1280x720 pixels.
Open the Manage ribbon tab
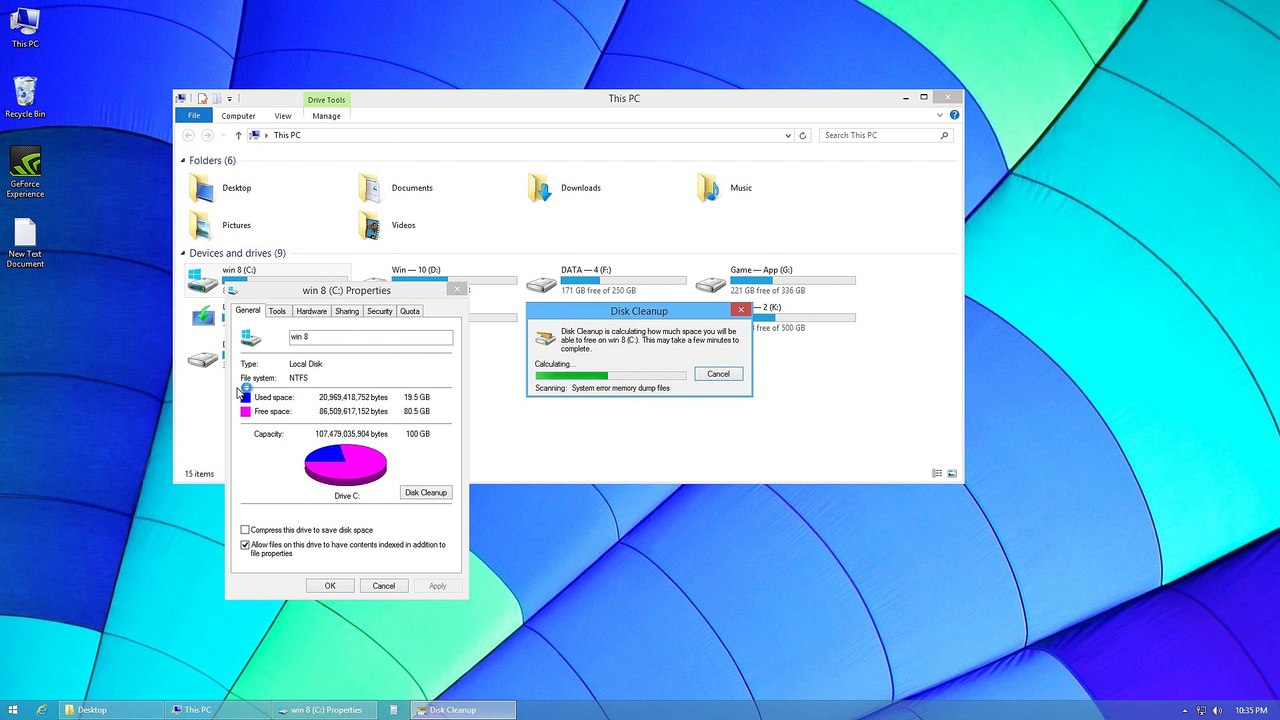click(326, 116)
